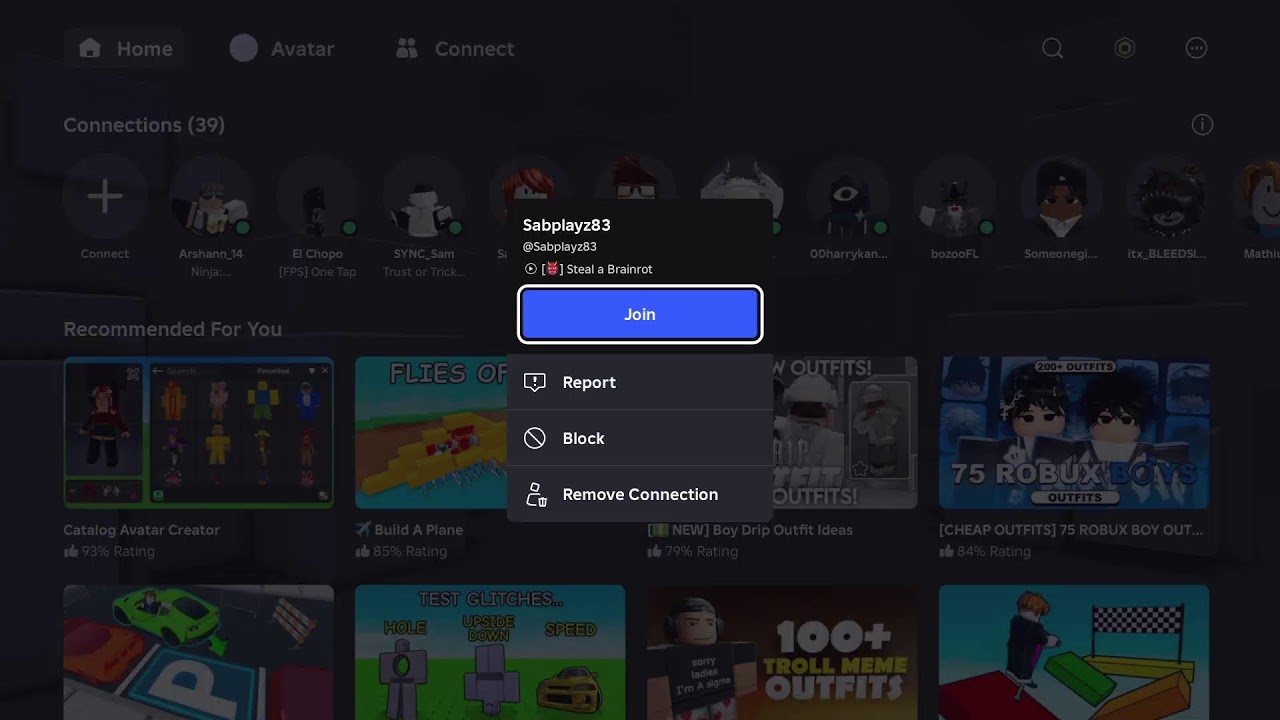Select the Home tab
This screenshot has width=1280, height=720.
(x=125, y=48)
